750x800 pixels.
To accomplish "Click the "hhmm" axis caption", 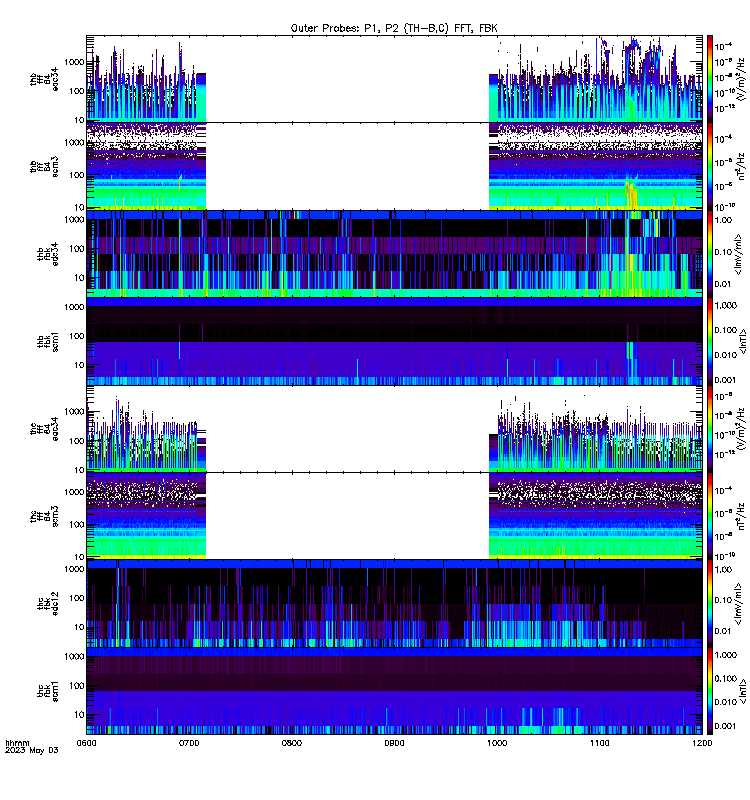I will (x=17, y=743).
